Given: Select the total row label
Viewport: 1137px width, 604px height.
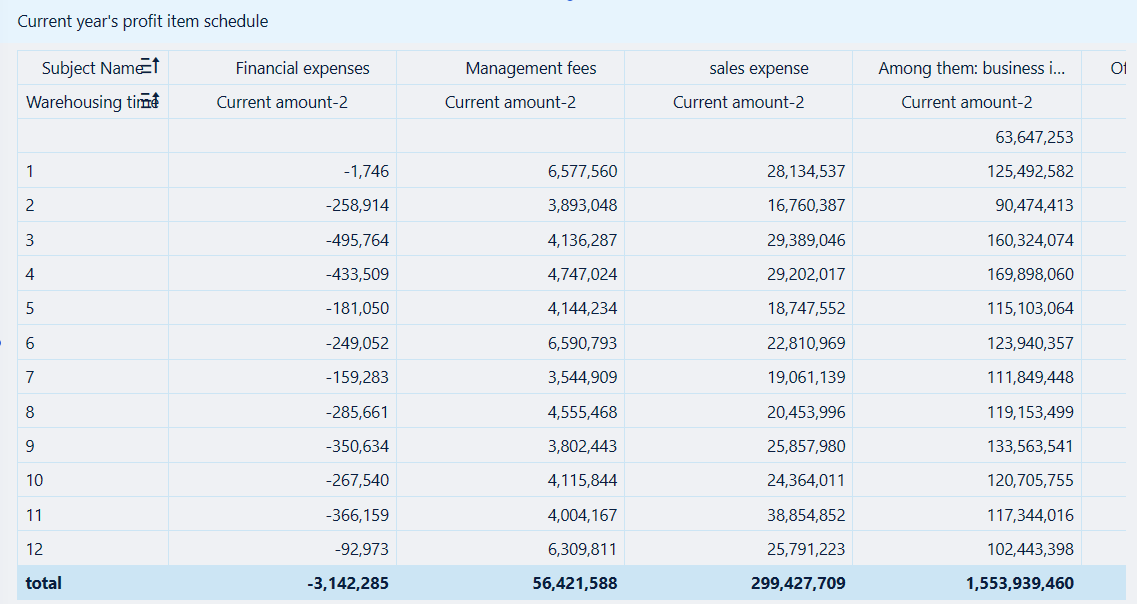Looking at the screenshot, I should coord(43,583).
